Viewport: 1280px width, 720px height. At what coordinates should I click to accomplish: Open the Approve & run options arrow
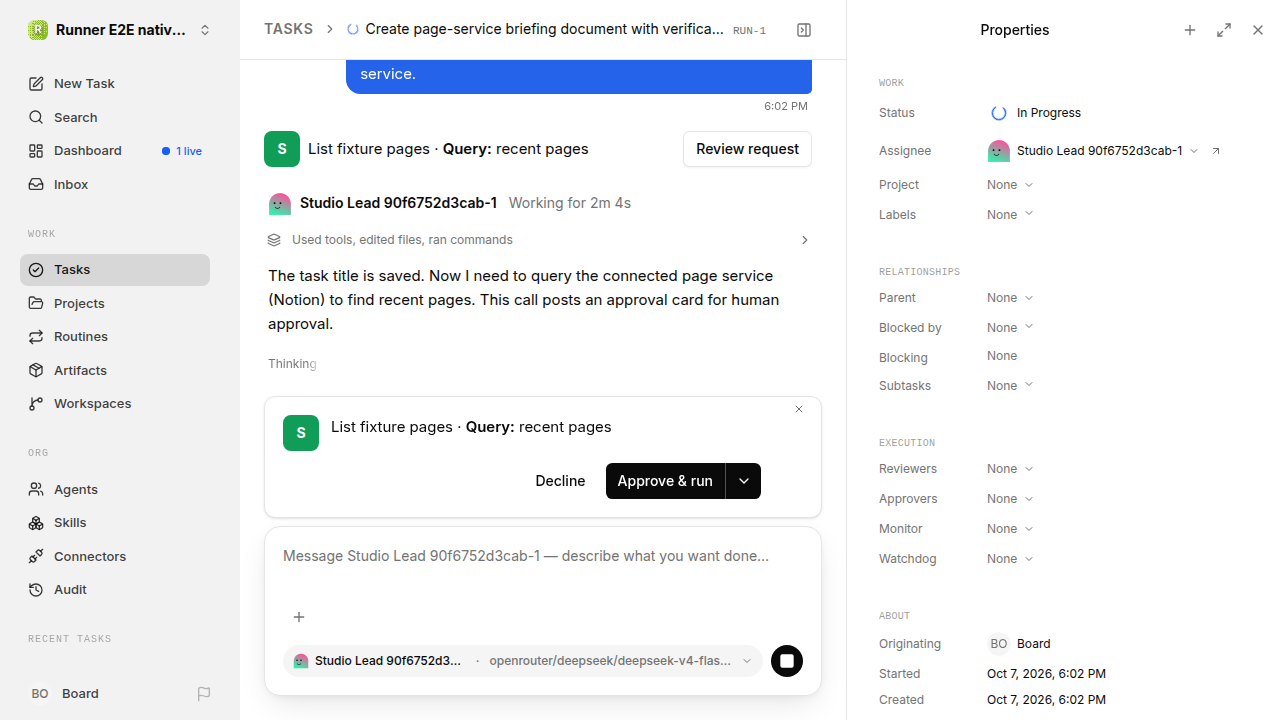click(744, 481)
